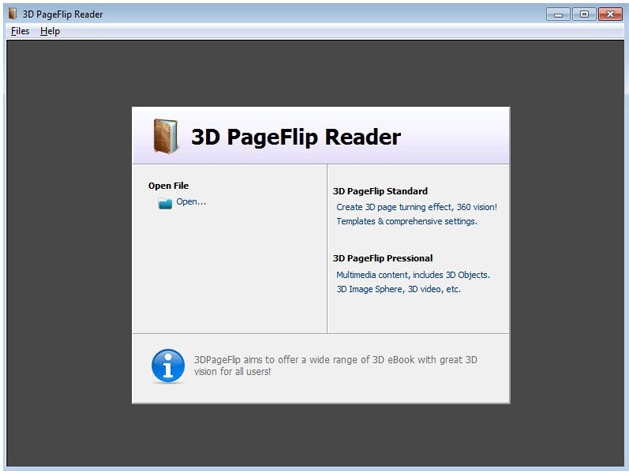Open the 'Multimedia content, includes 3D Objects' link
The height and width of the screenshot is (474, 629).
[x=413, y=275]
